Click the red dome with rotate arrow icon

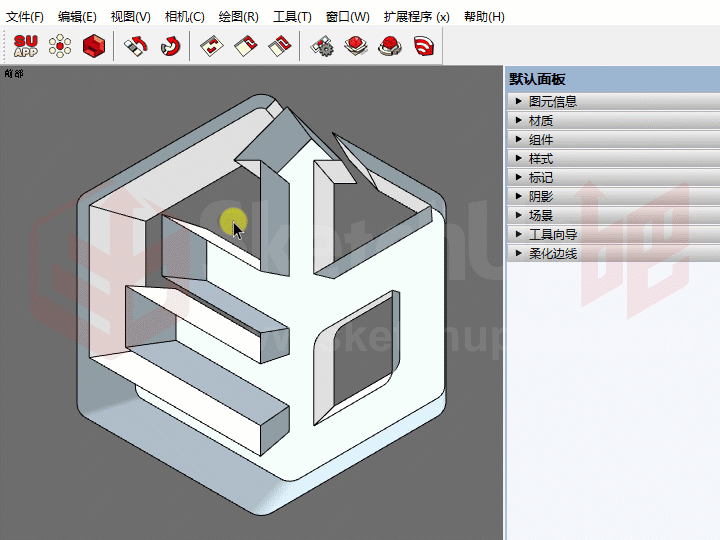390,46
